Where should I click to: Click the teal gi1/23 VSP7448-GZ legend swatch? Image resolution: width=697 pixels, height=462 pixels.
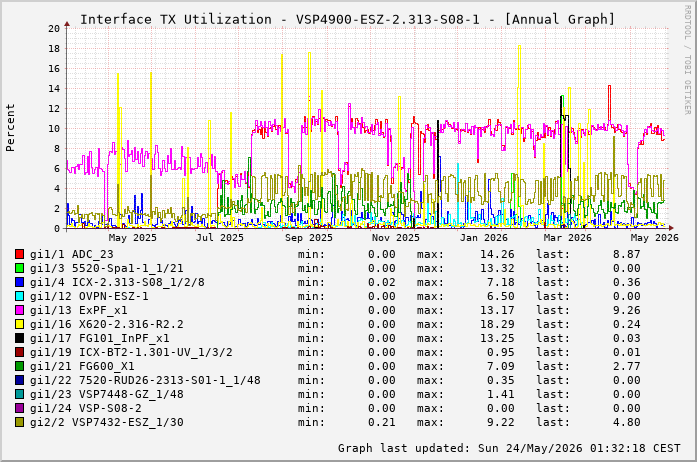click(19, 394)
